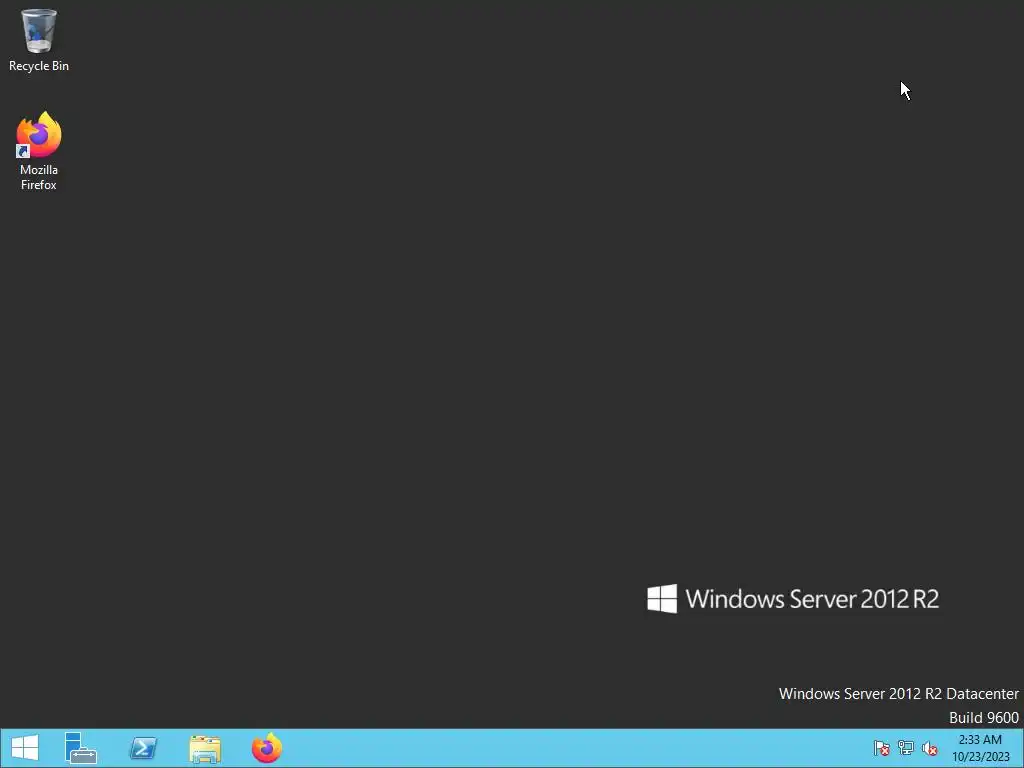Select the Recycle Bin desktop icon

tap(39, 40)
